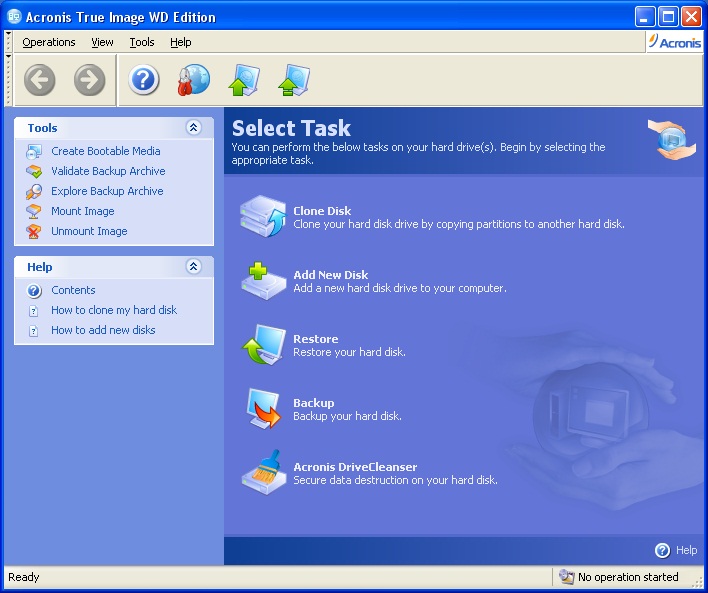The width and height of the screenshot is (708, 593).
Task: Click the Mount Image link
Action: tap(83, 211)
